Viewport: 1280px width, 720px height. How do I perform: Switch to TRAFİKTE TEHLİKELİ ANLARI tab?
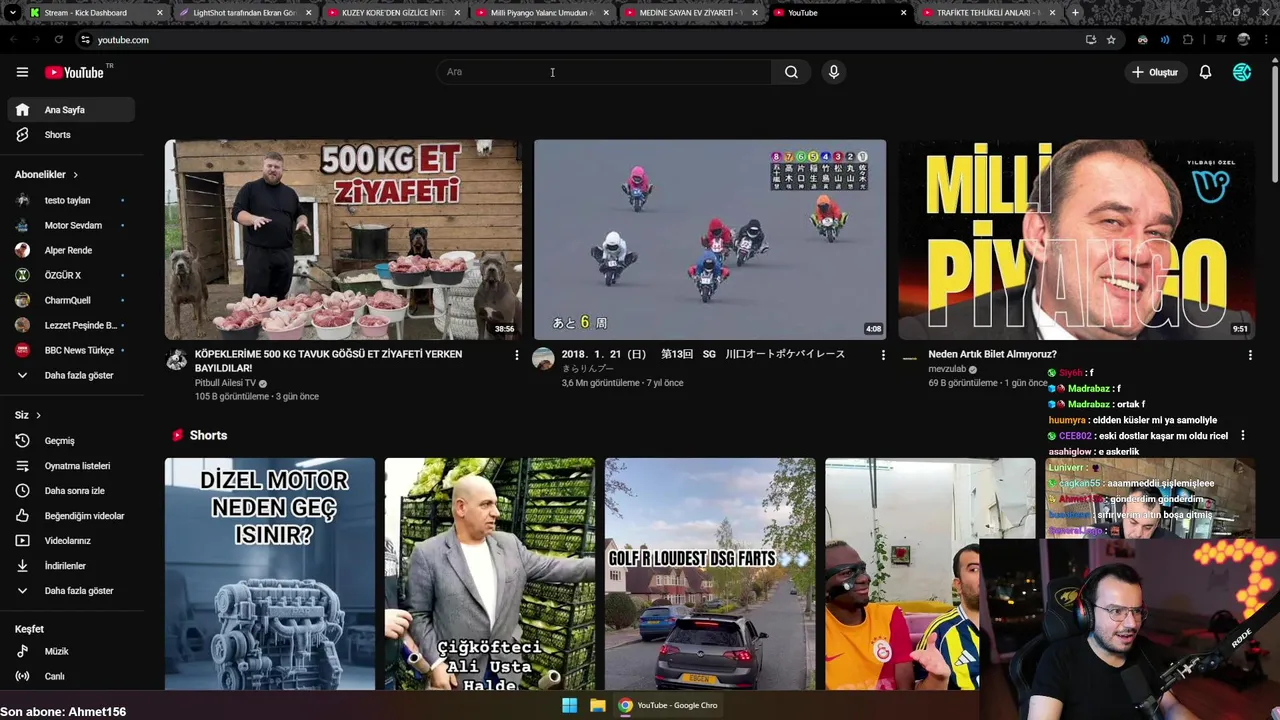tap(988, 13)
